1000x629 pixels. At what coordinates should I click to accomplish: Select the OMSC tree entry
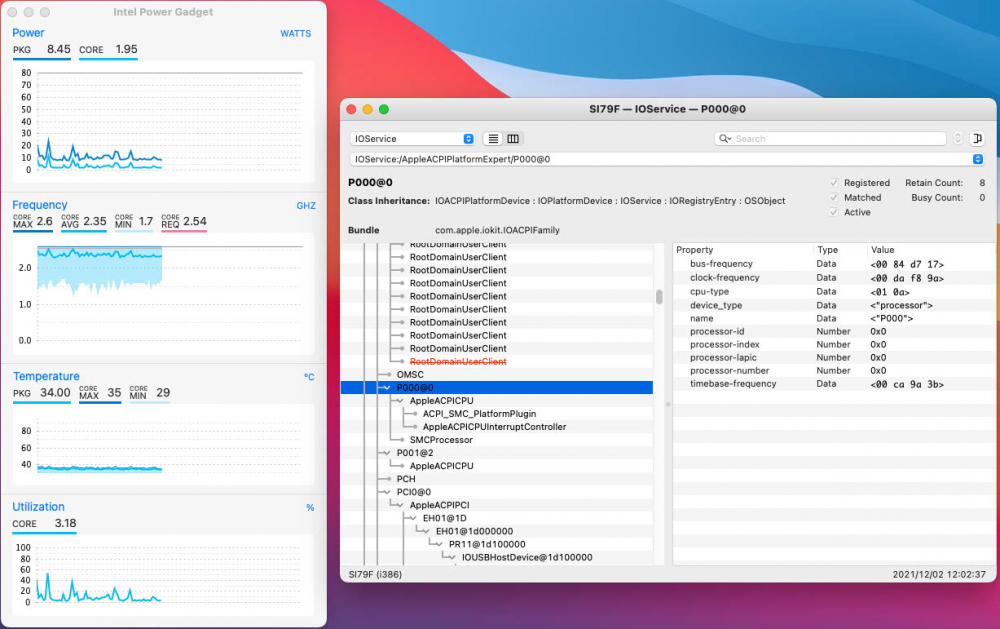pos(410,374)
